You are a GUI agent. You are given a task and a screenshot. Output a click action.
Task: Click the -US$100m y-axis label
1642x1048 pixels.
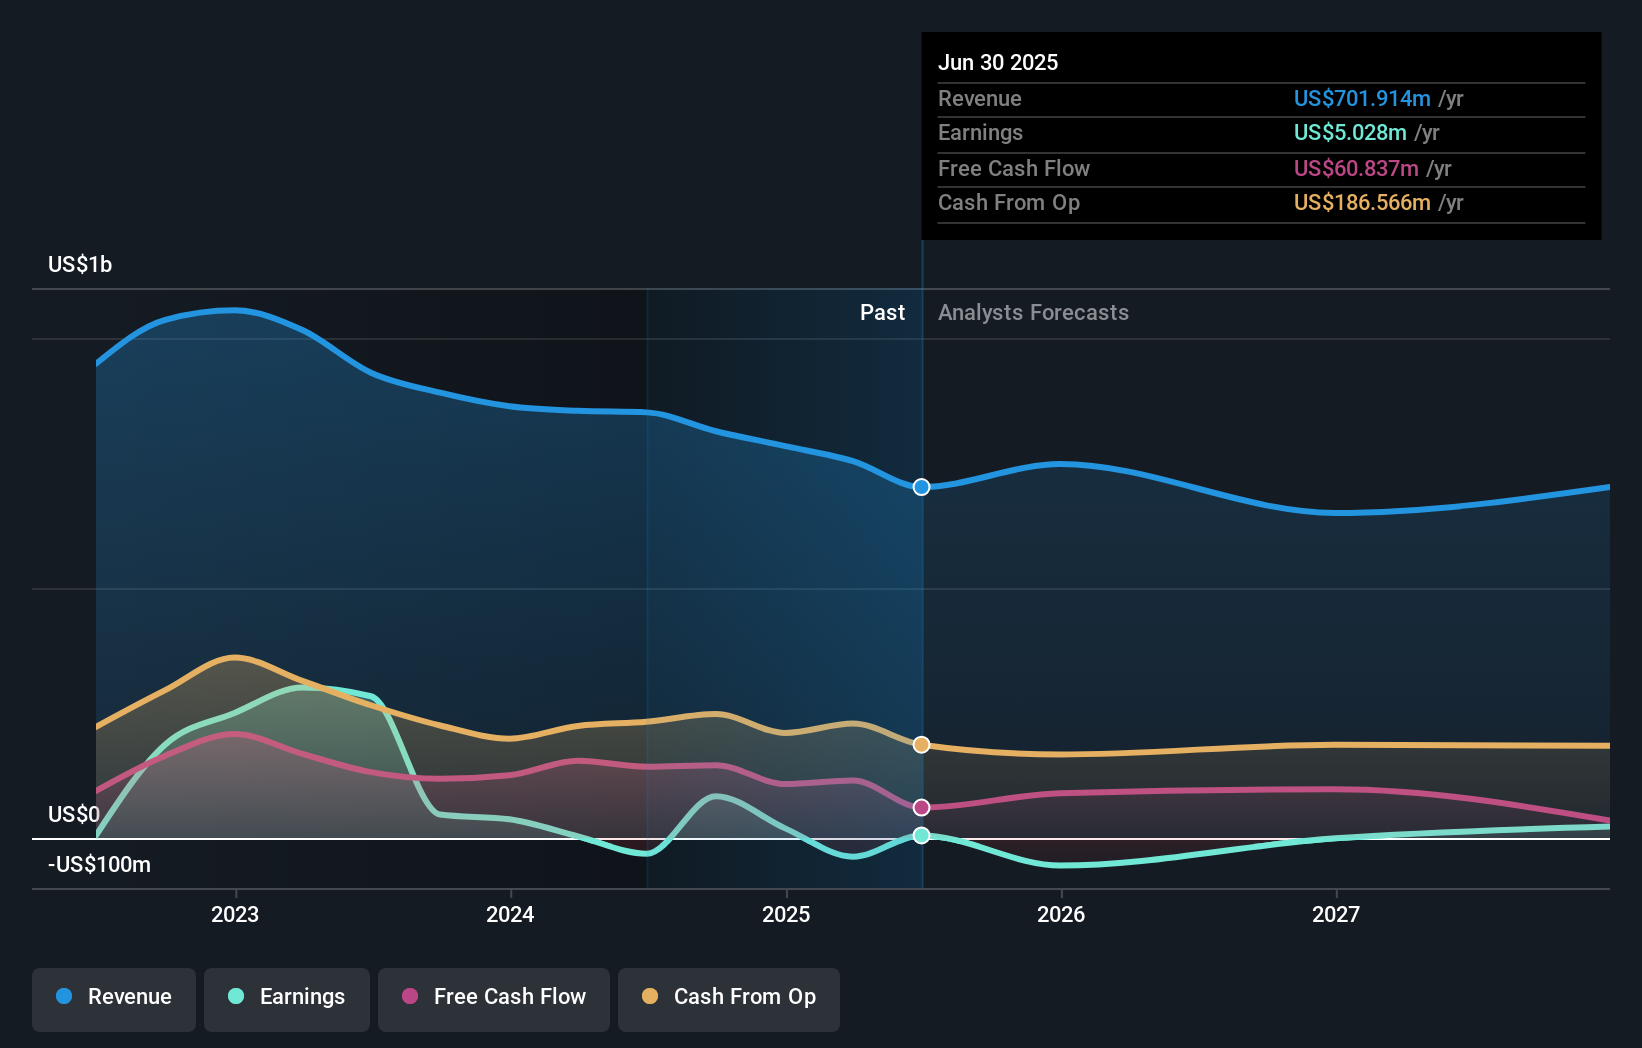coord(99,864)
